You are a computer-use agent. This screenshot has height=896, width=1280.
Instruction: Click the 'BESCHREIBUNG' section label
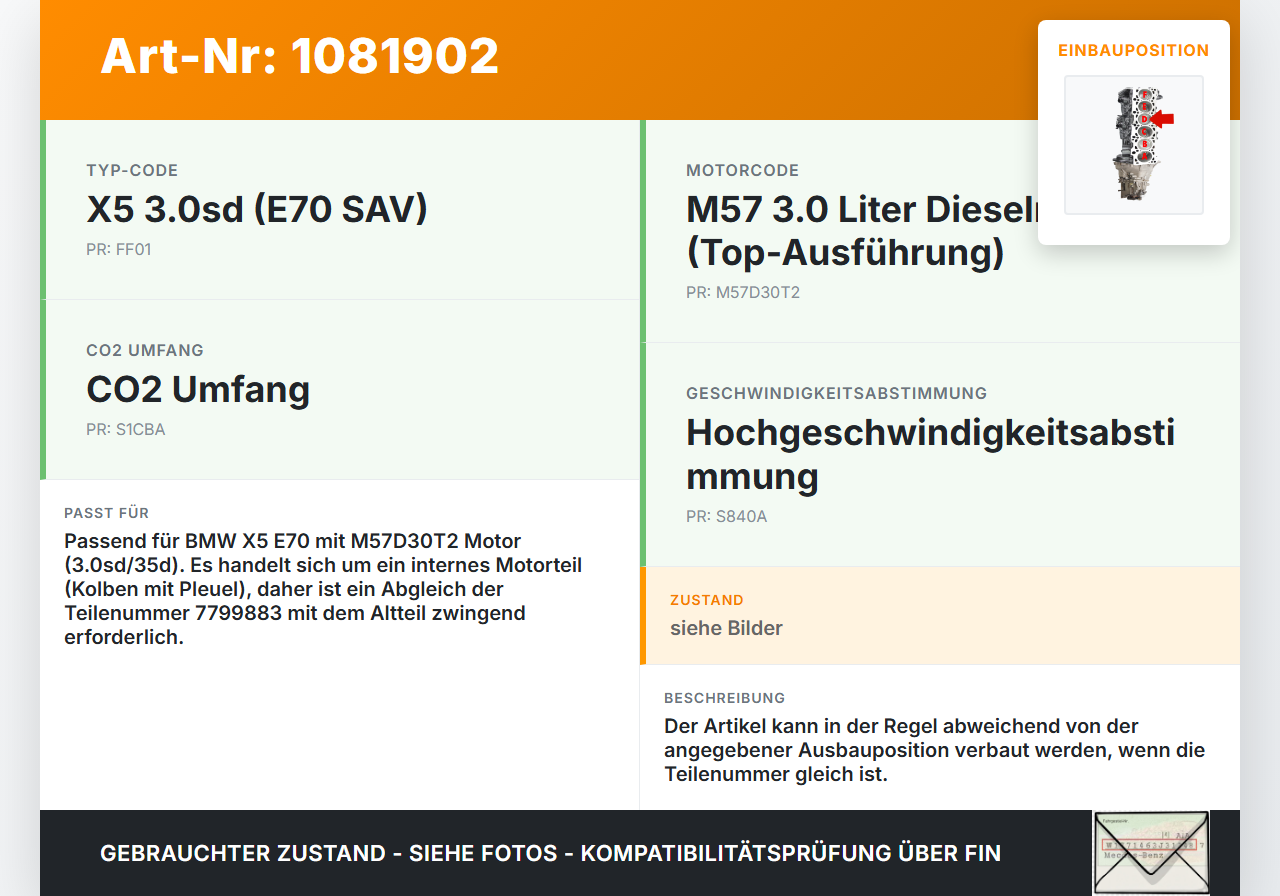(x=725, y=698)
